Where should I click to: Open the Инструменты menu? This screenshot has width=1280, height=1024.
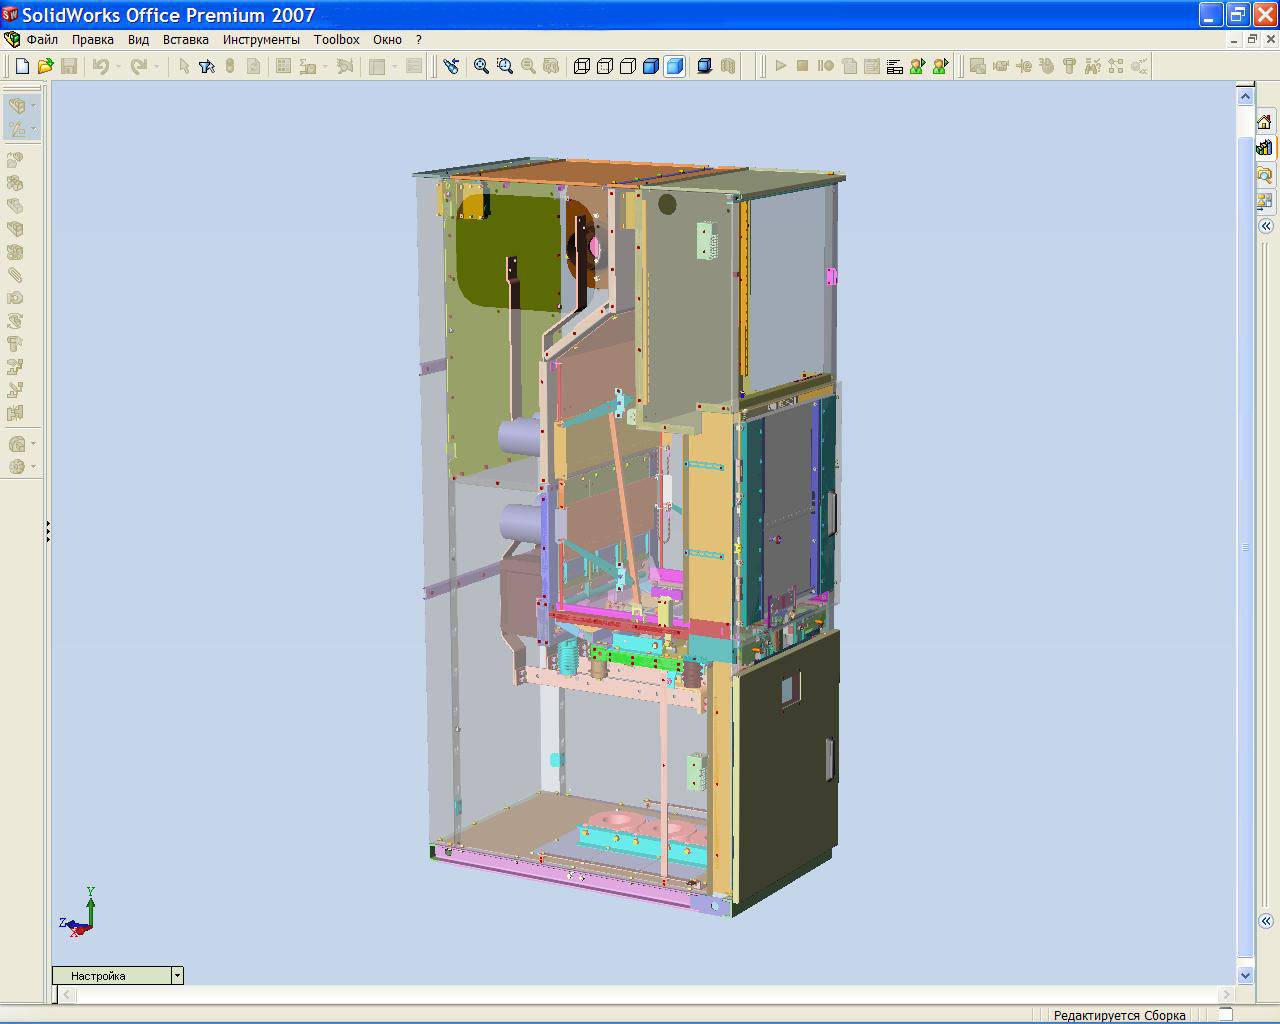coord(261,40)
